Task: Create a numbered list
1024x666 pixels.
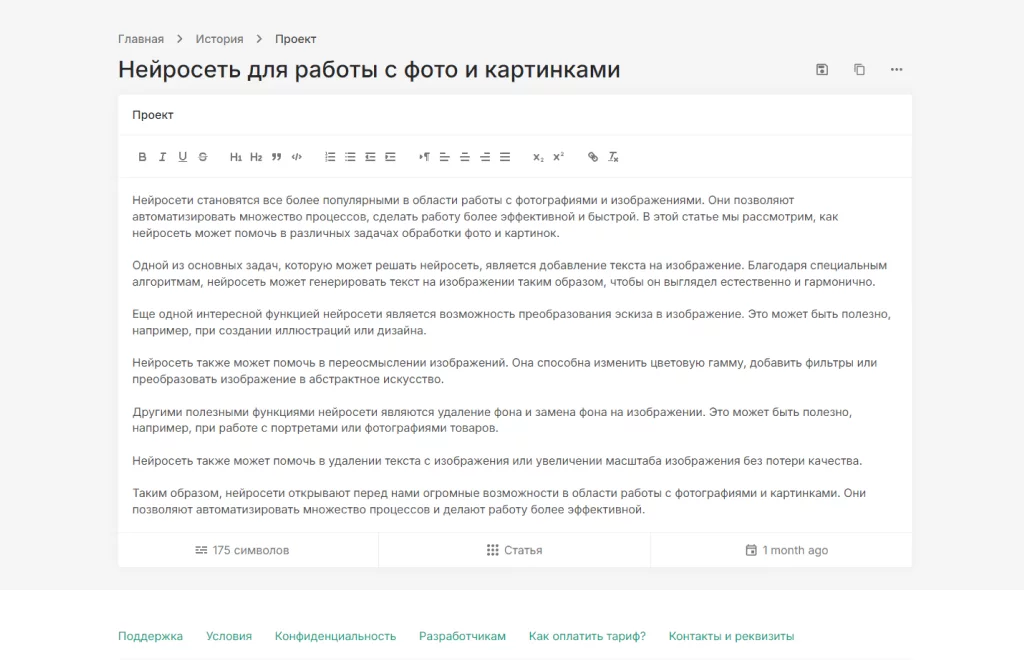Action: (x=329, y=157)
